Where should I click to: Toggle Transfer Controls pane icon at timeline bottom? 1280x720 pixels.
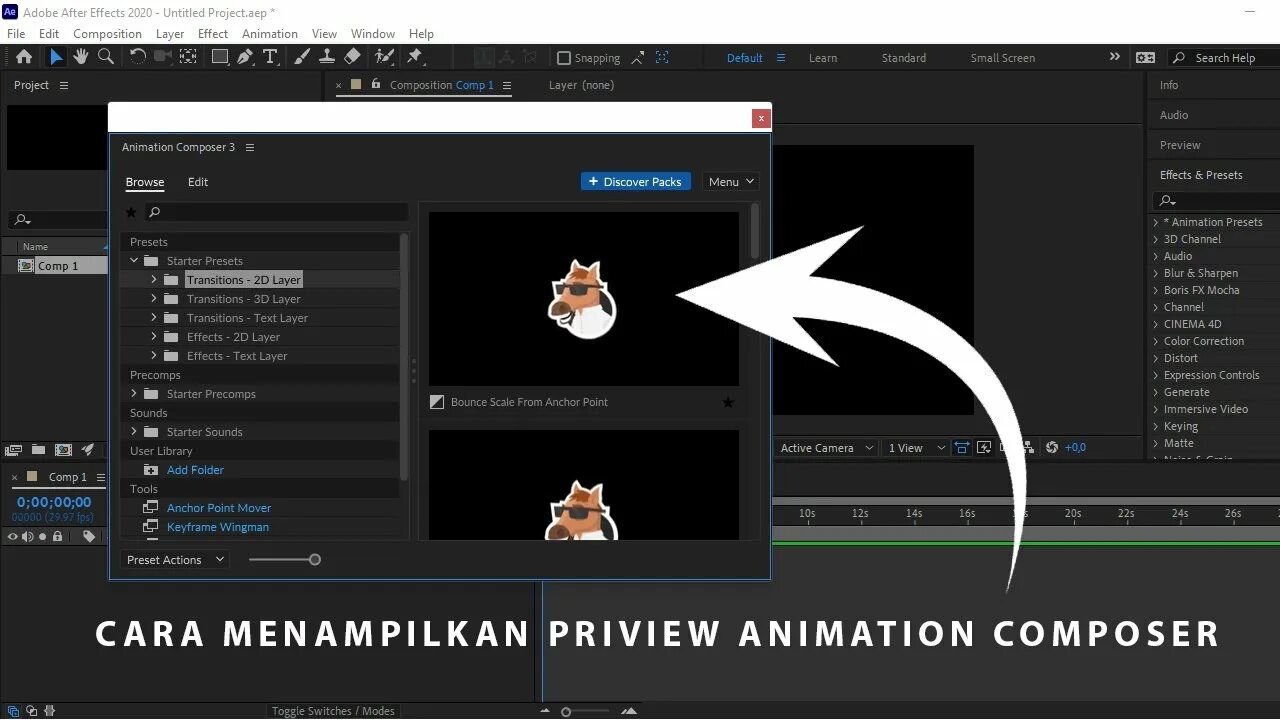pos(32,711)
